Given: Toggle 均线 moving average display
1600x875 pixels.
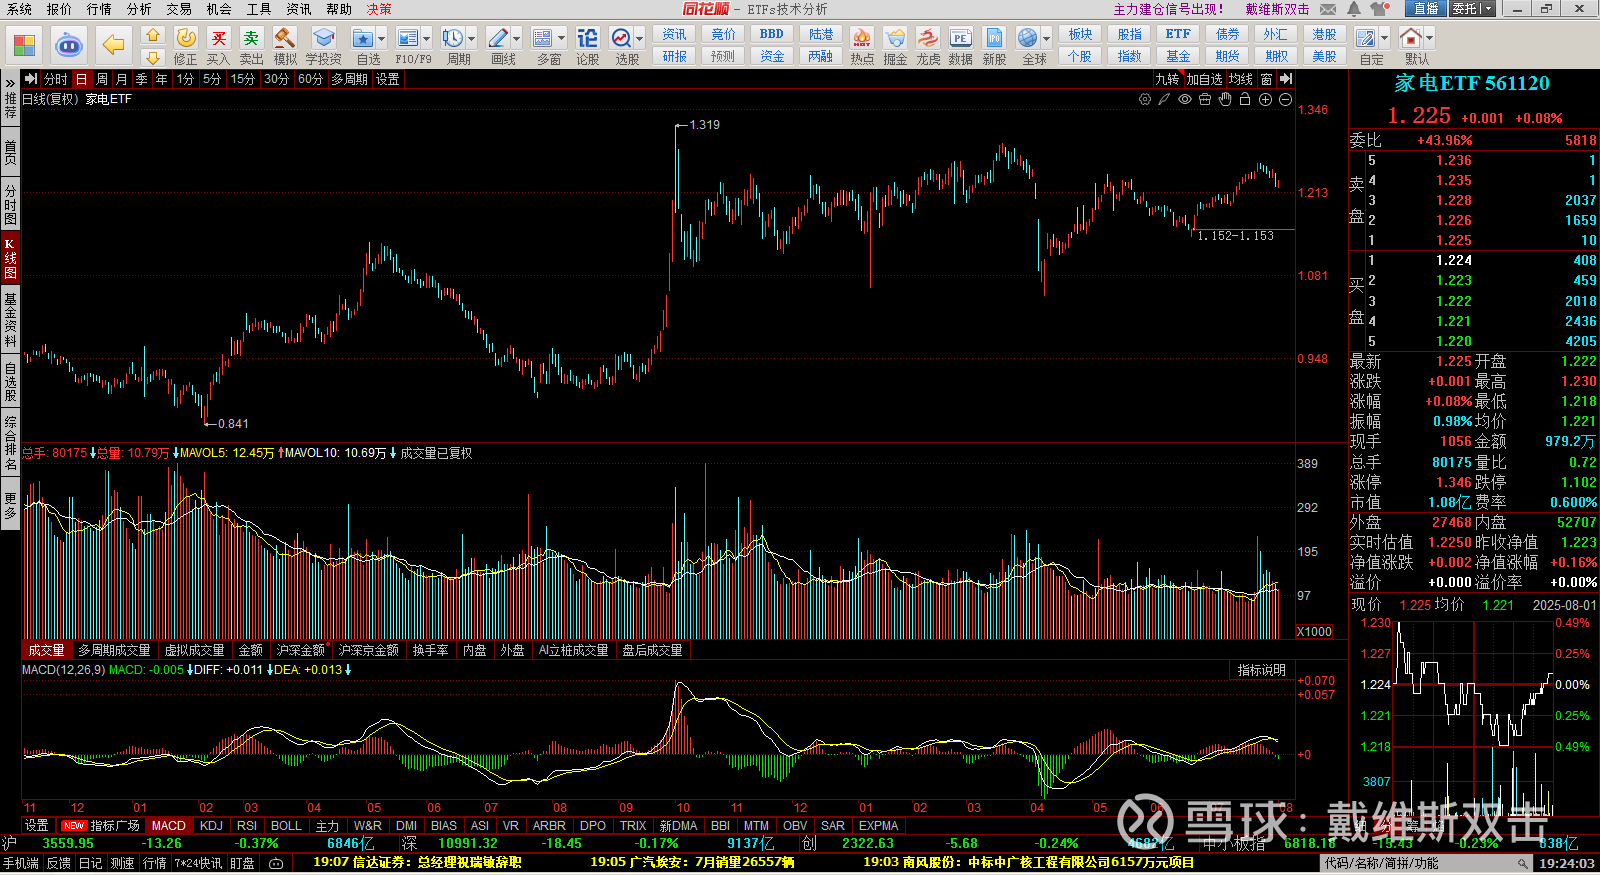Looking at the screenshot, I should tap(1241, 79).
